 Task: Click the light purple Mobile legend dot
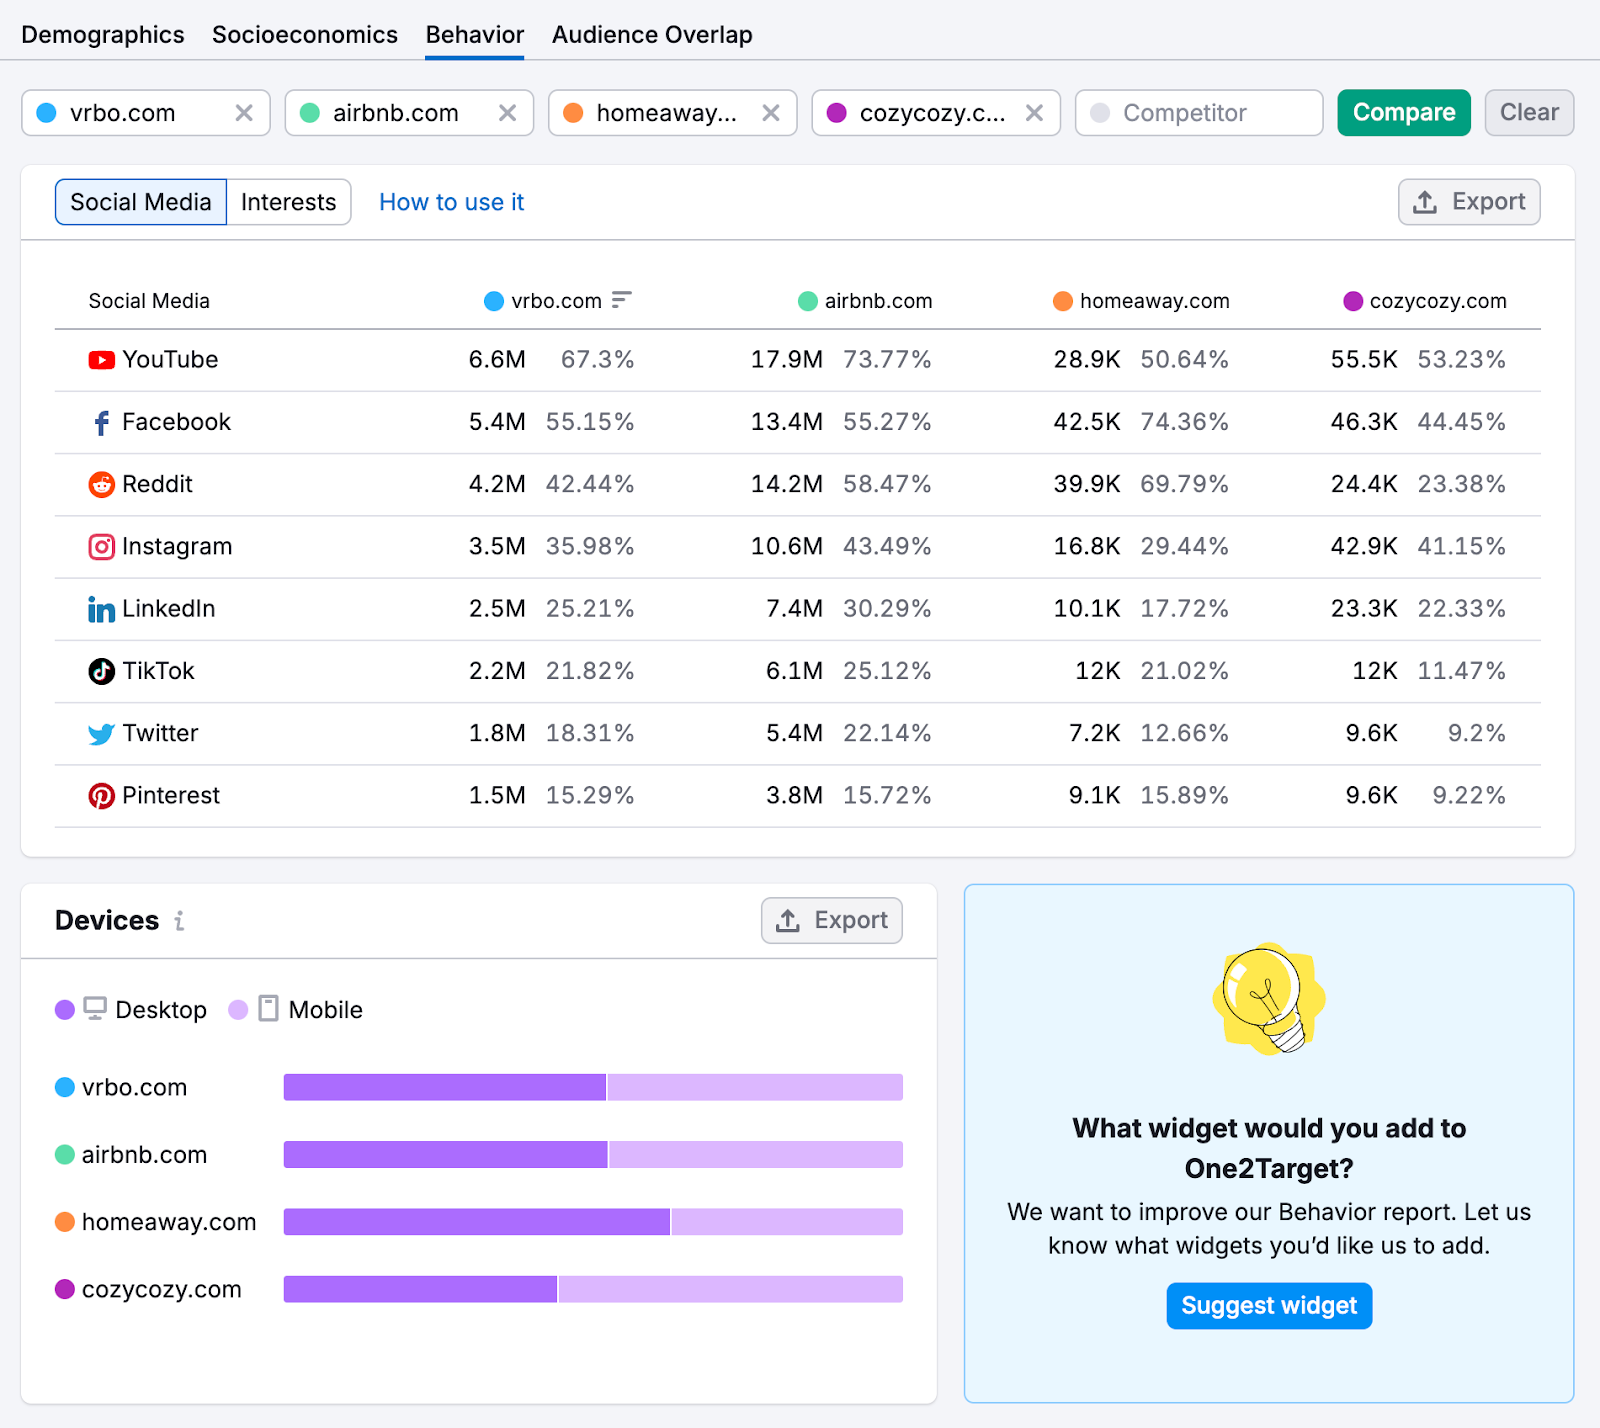point(238,1010)
